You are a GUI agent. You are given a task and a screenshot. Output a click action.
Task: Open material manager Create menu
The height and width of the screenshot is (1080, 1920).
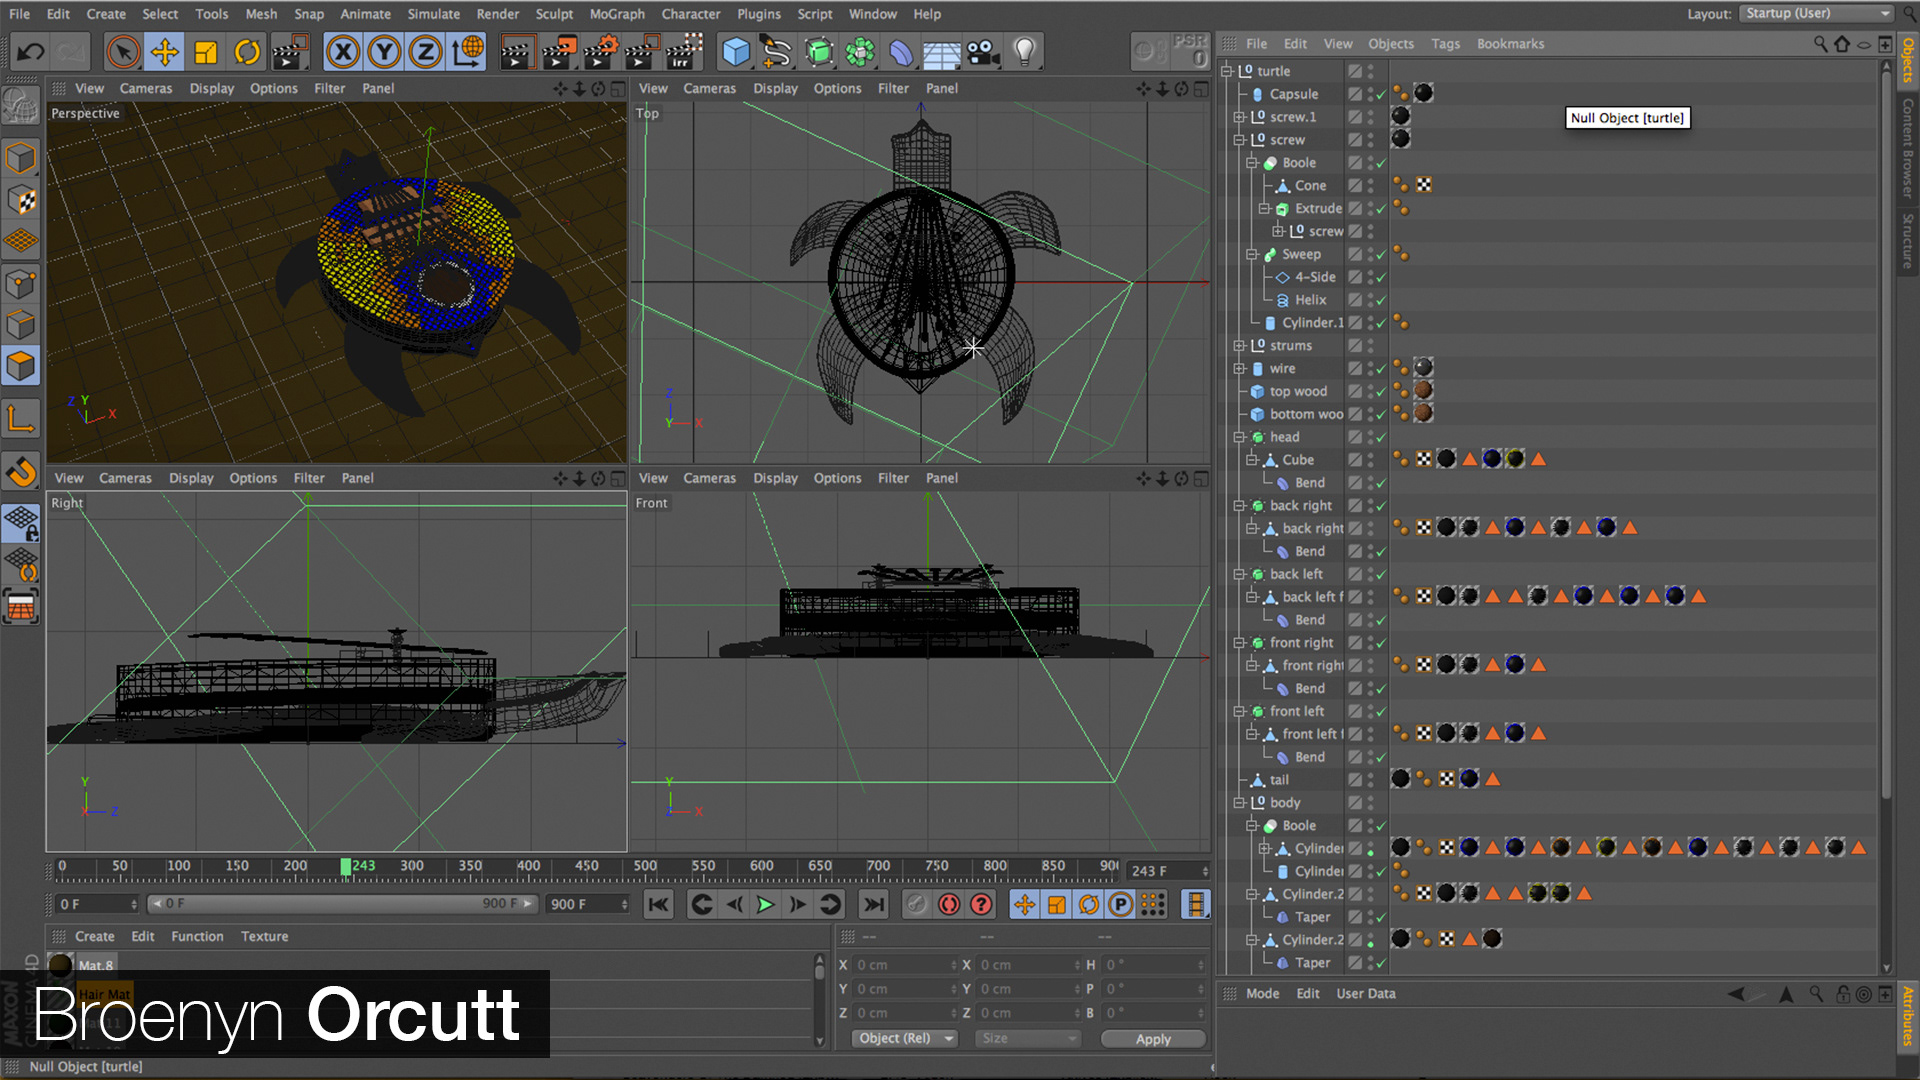tap(94, 937)
